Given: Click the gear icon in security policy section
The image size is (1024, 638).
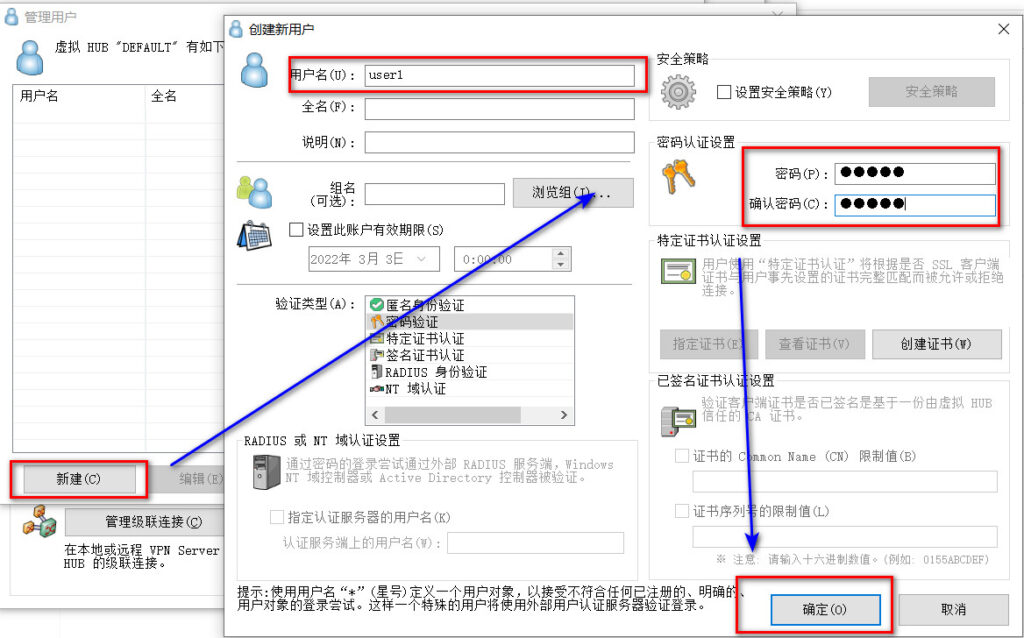Looking at the screenshot, I should point(678,92).
